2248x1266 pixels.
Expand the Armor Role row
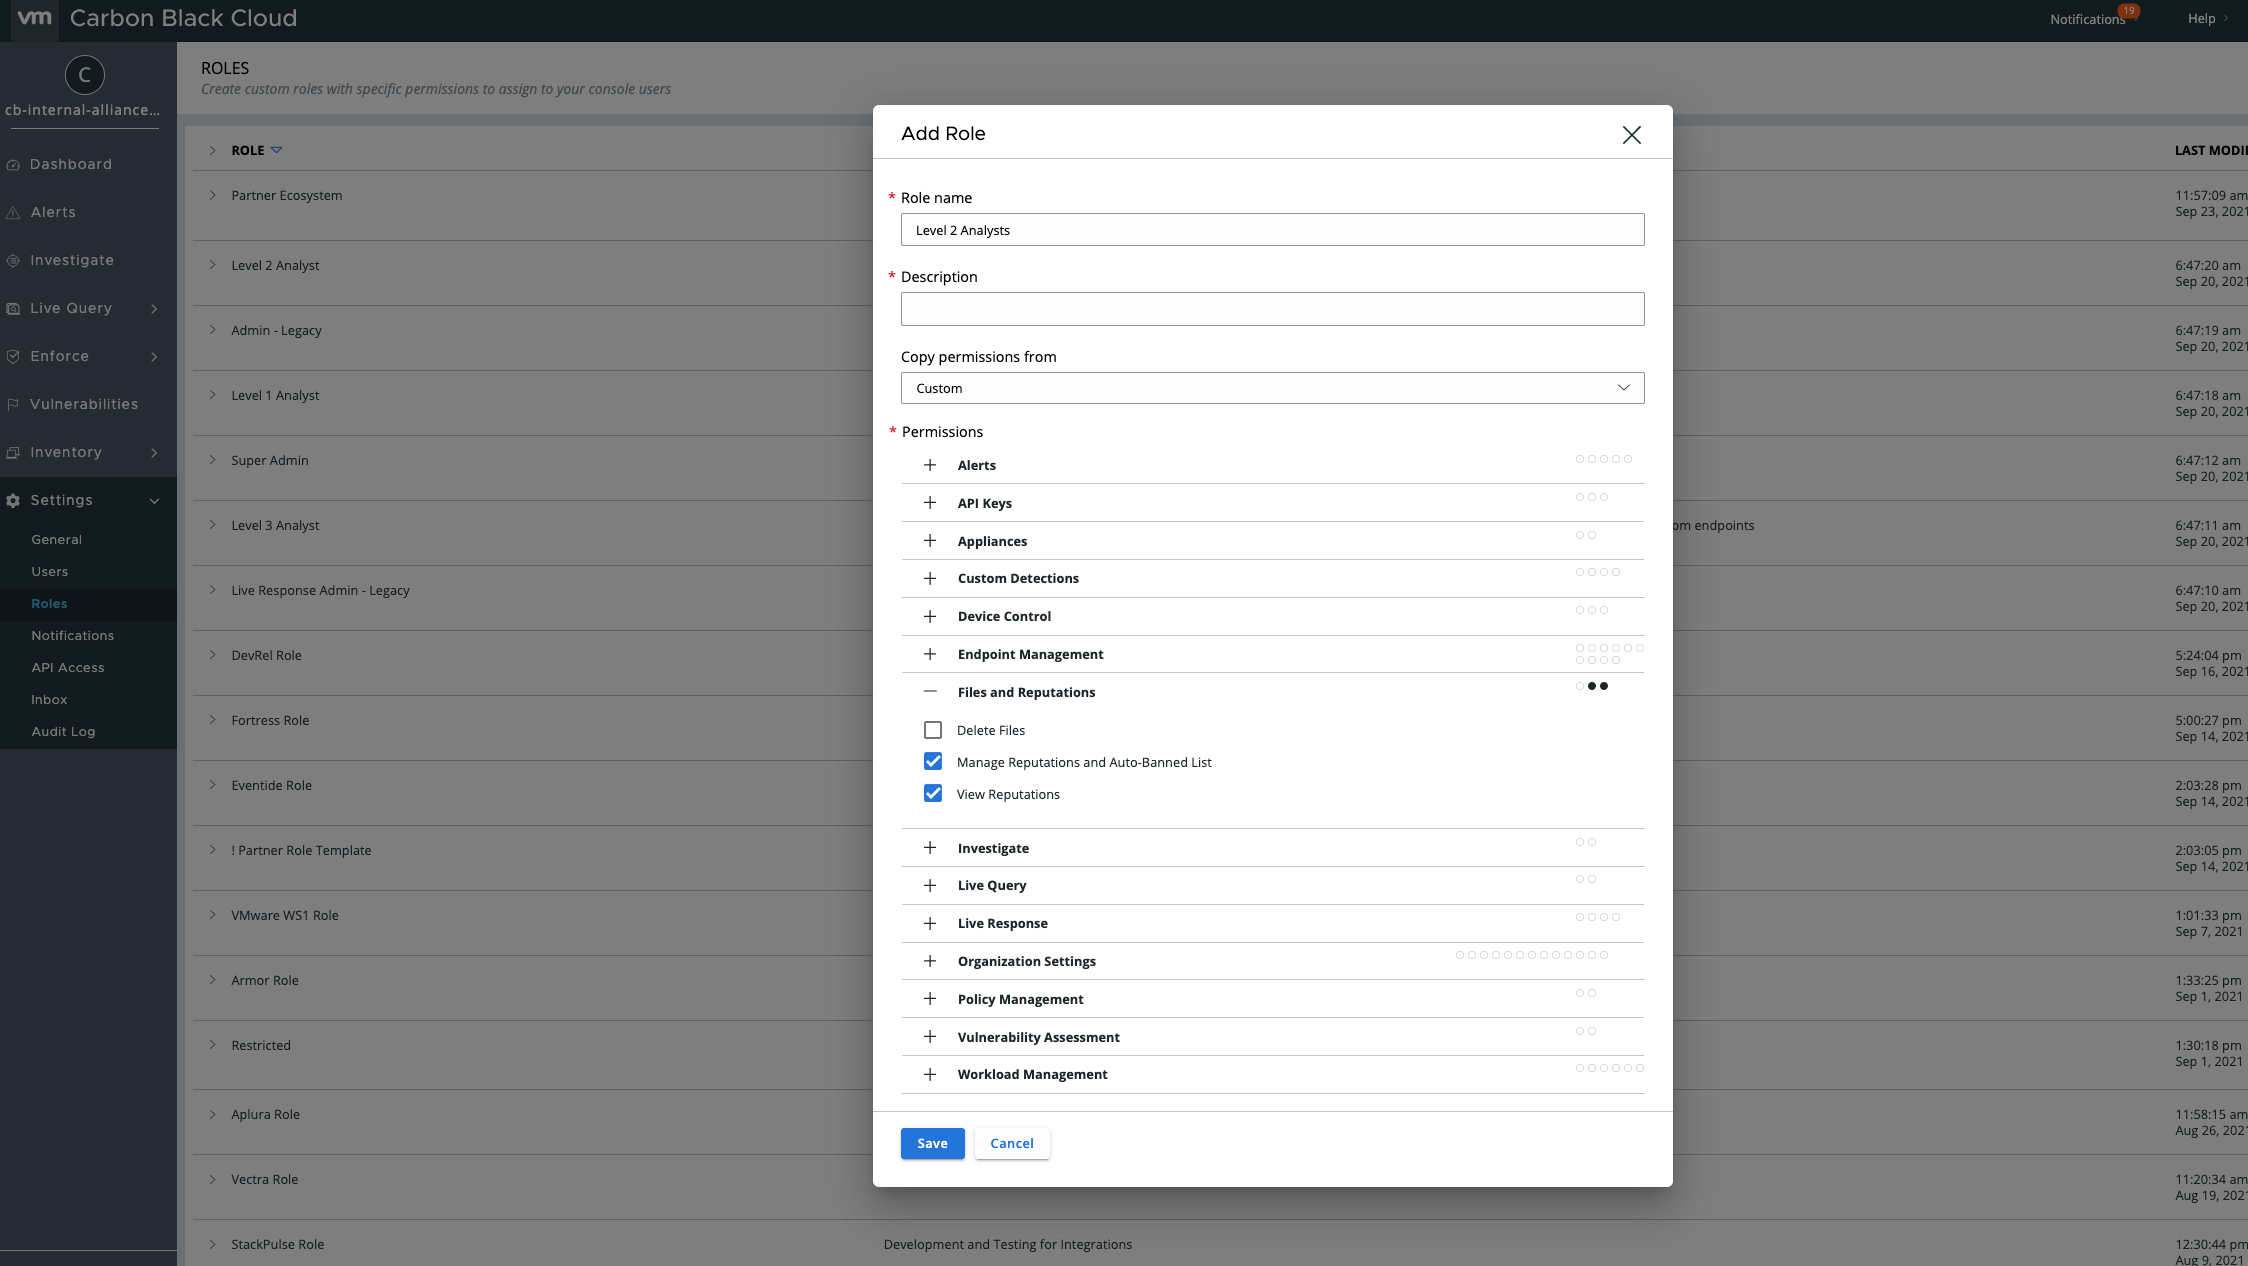coord(212,980)
